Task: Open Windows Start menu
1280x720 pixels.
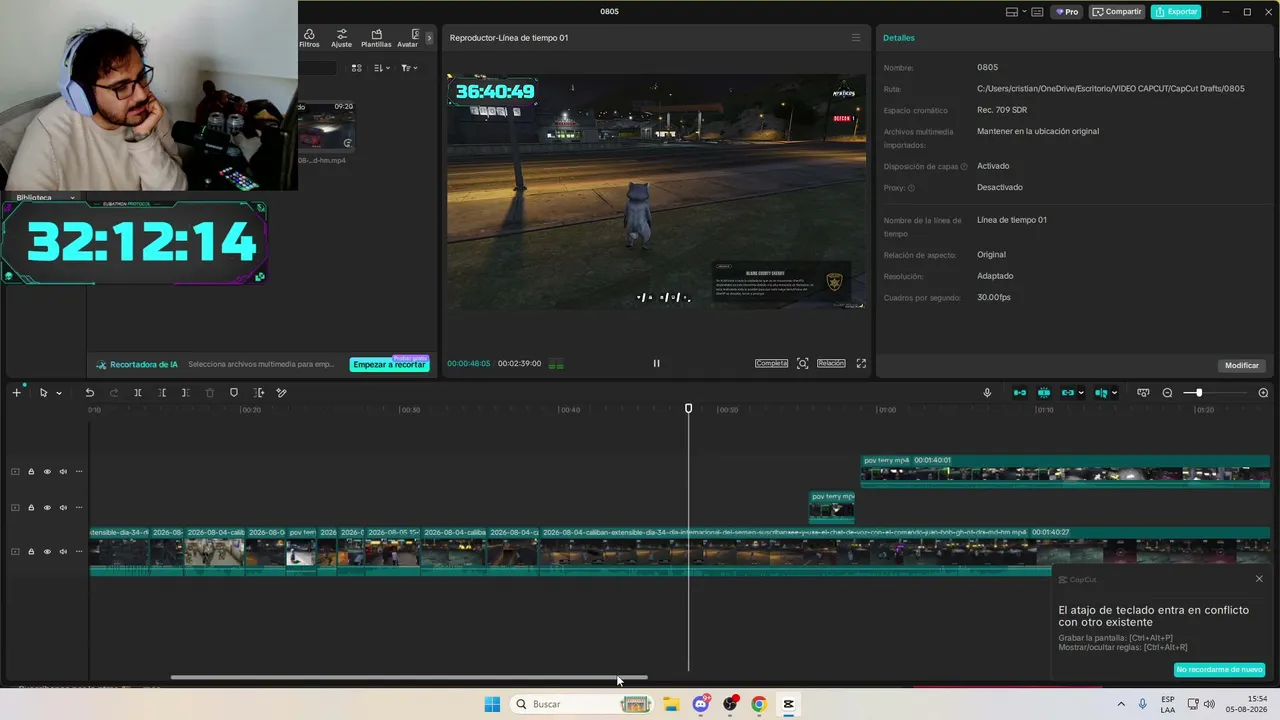Action: (x=492, y=704)
